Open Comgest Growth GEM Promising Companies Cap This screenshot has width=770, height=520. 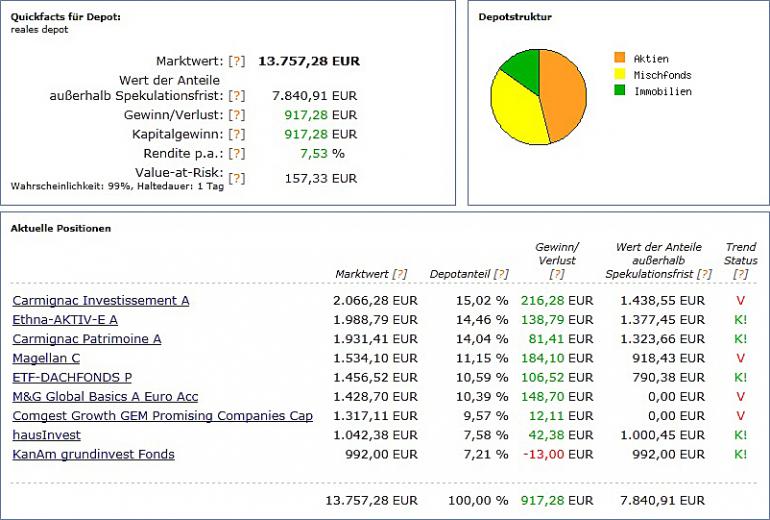(x=162, y=416)
